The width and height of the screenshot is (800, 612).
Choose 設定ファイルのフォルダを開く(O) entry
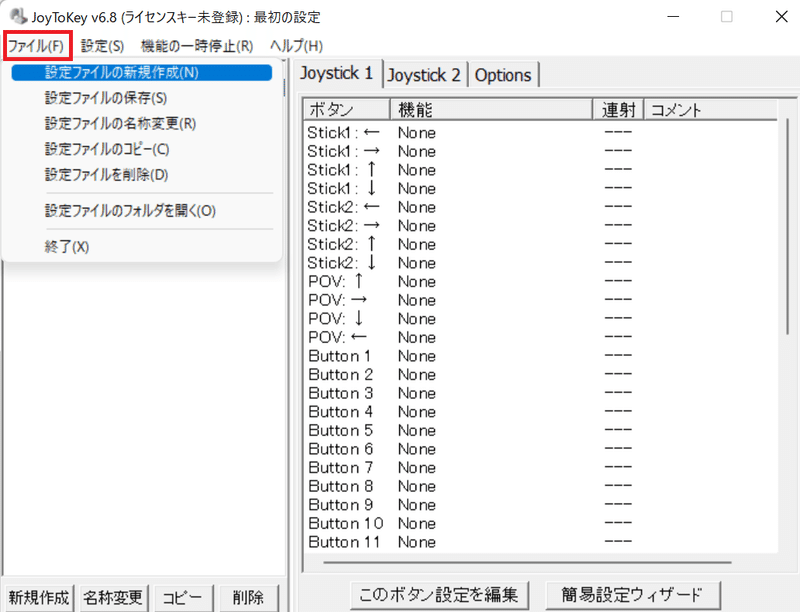click(x=142, y=211)
